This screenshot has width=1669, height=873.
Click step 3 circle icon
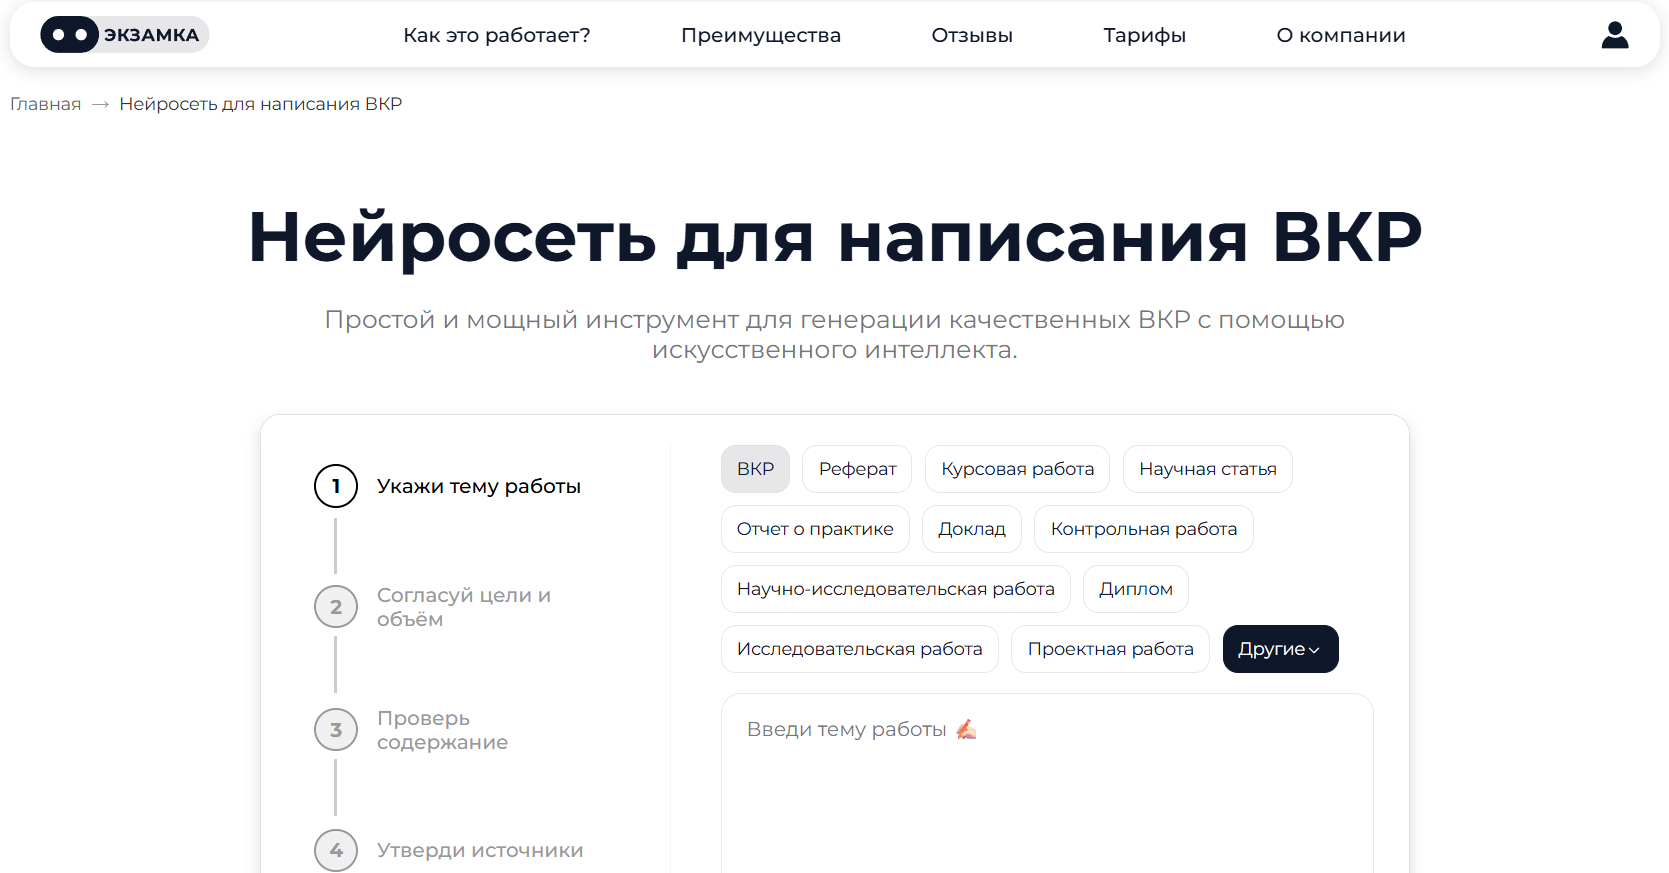(x=336, y=730)
